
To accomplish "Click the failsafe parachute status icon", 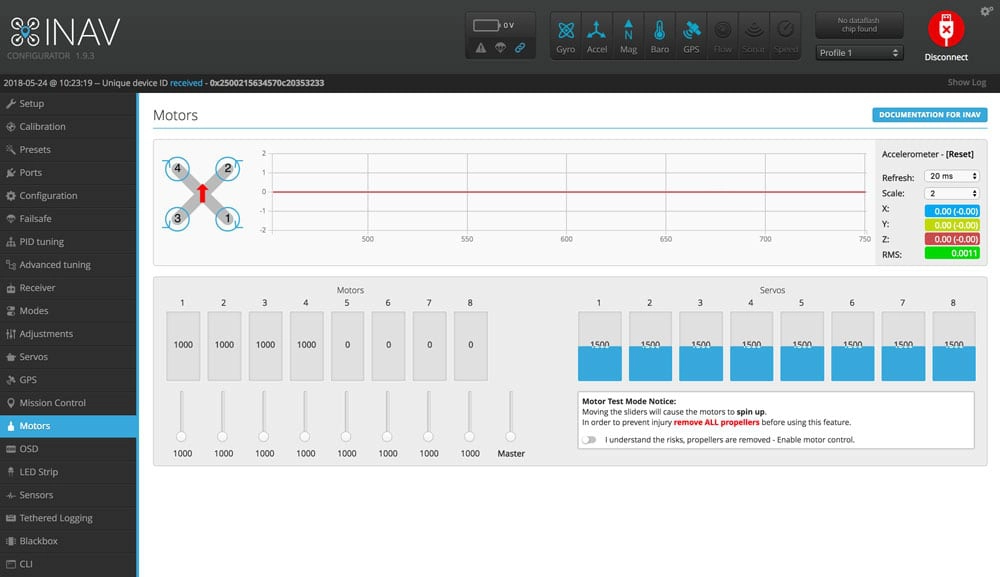I will click(501, 48).
